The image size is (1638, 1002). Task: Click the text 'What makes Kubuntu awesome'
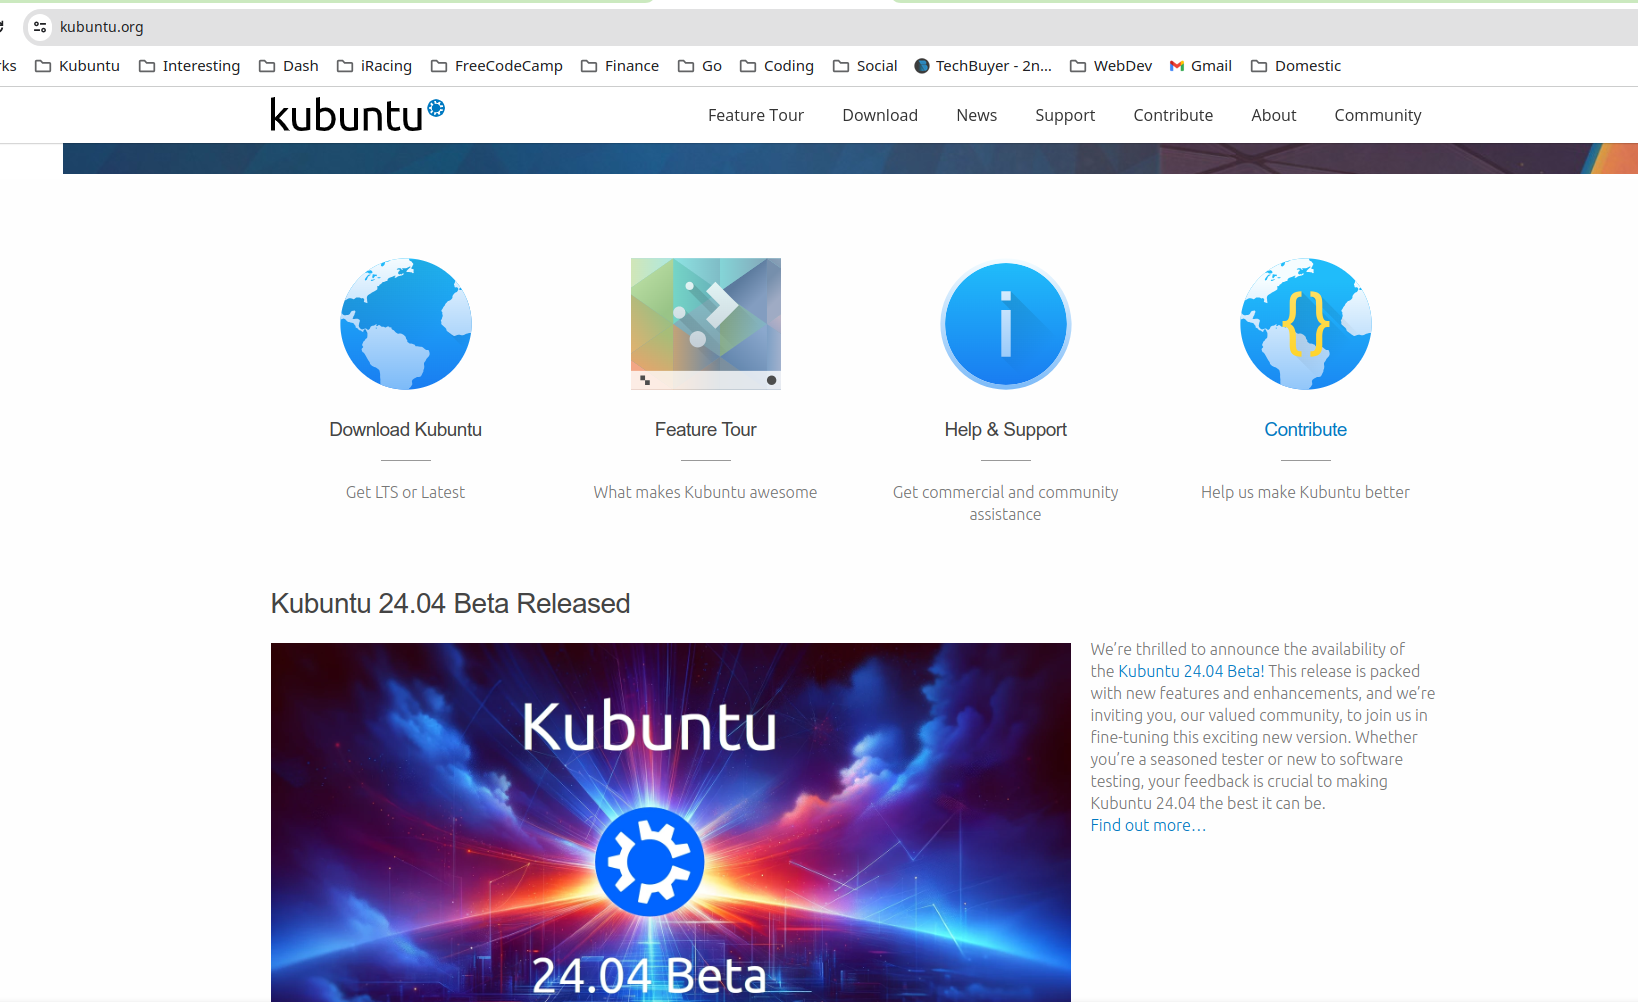[706, 492]
